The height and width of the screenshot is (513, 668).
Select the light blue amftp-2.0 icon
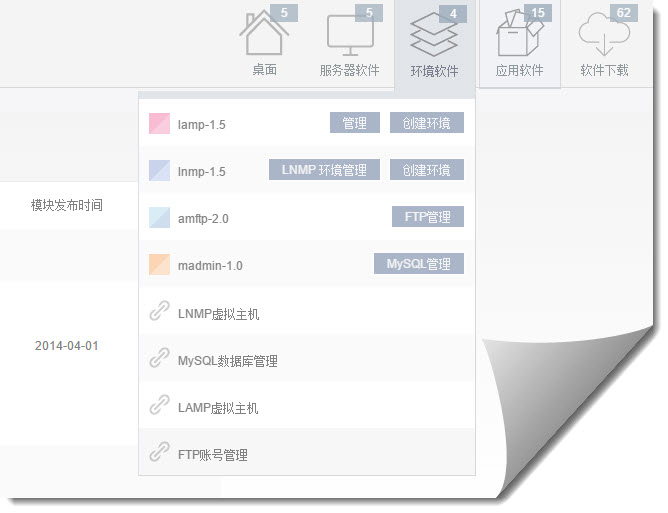(x=159, y=218)
